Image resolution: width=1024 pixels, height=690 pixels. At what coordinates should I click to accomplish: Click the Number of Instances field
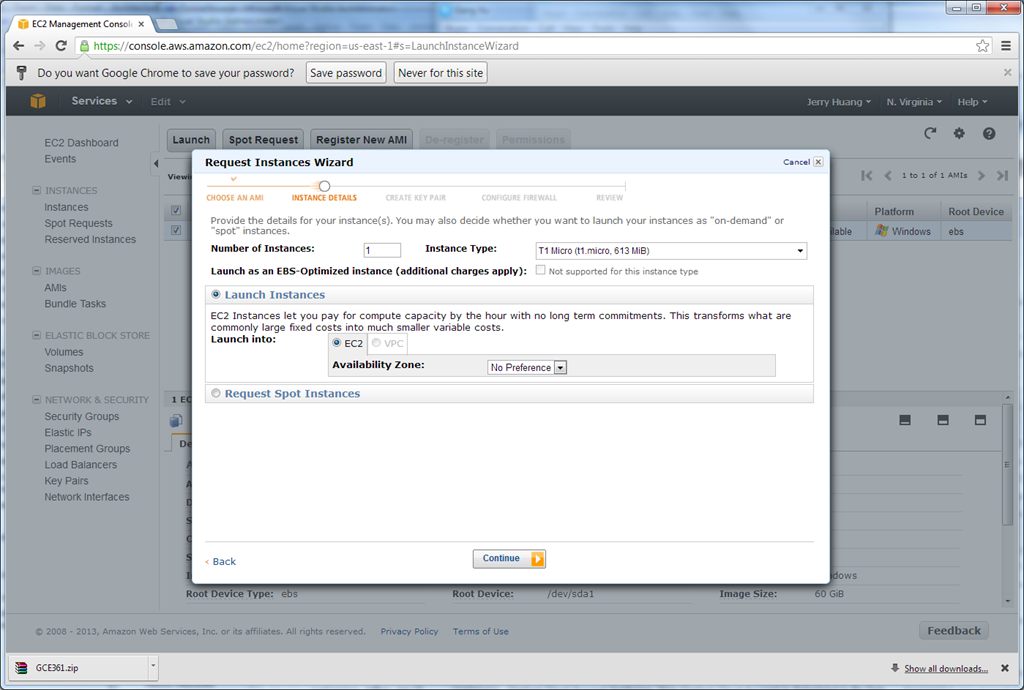point(382,250)
